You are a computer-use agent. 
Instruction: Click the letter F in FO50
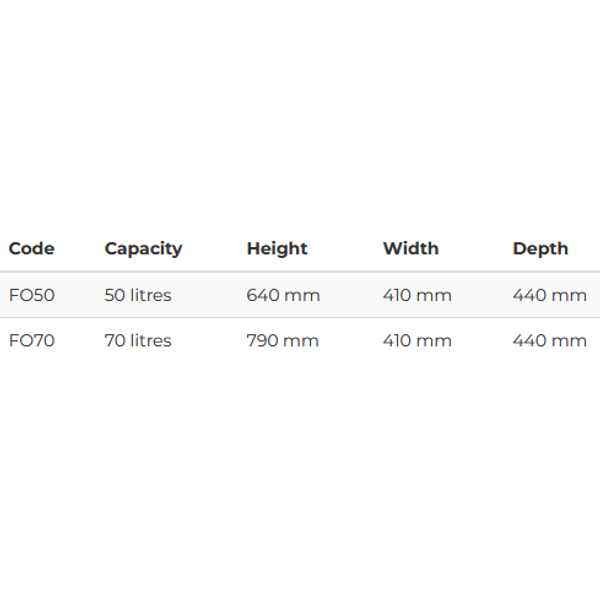pyautogui.click(x=13, y=295)
